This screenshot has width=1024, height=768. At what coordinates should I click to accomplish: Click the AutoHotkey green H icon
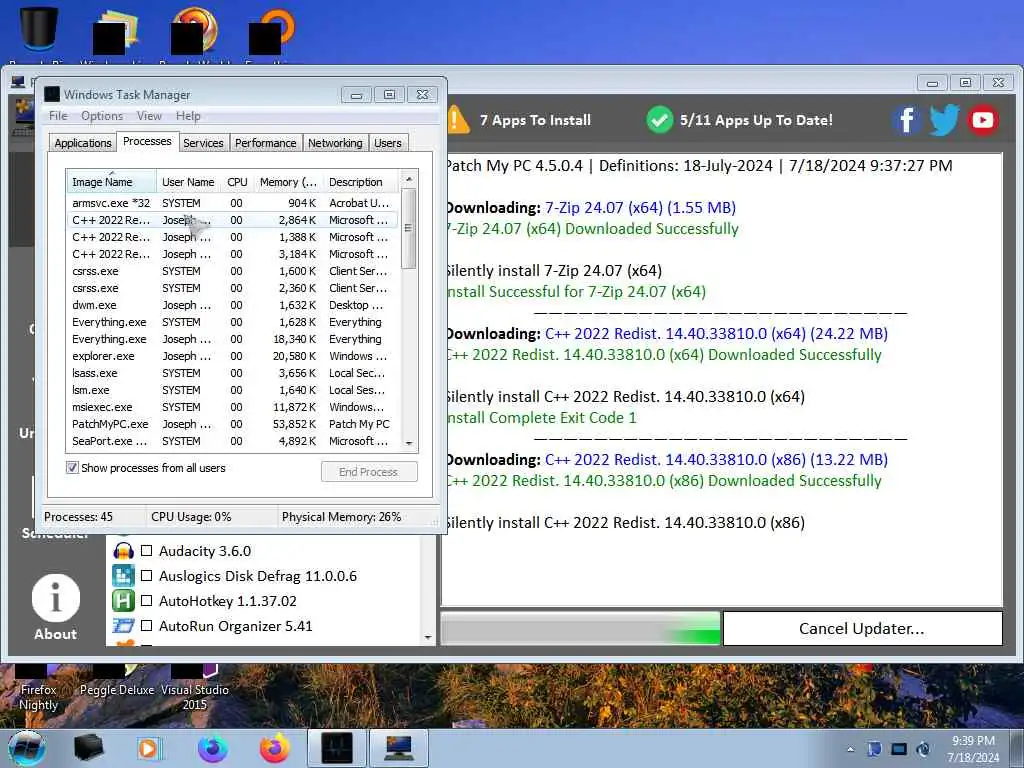[123, 601]
